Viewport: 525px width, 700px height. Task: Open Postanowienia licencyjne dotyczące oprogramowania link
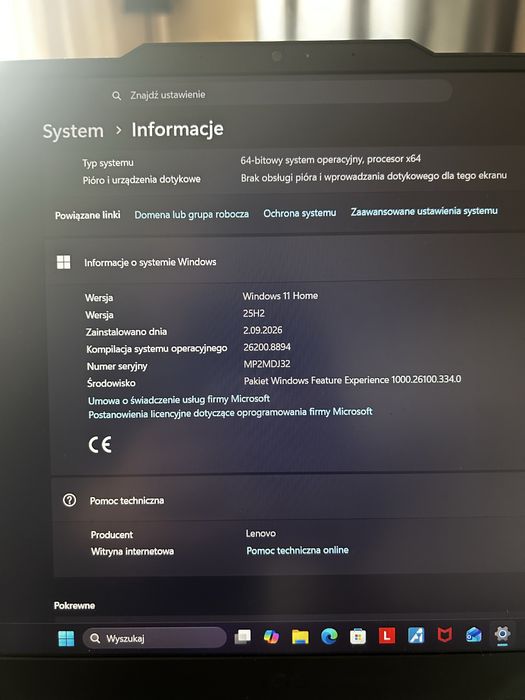pyautogui.click(x=230, y=413)
